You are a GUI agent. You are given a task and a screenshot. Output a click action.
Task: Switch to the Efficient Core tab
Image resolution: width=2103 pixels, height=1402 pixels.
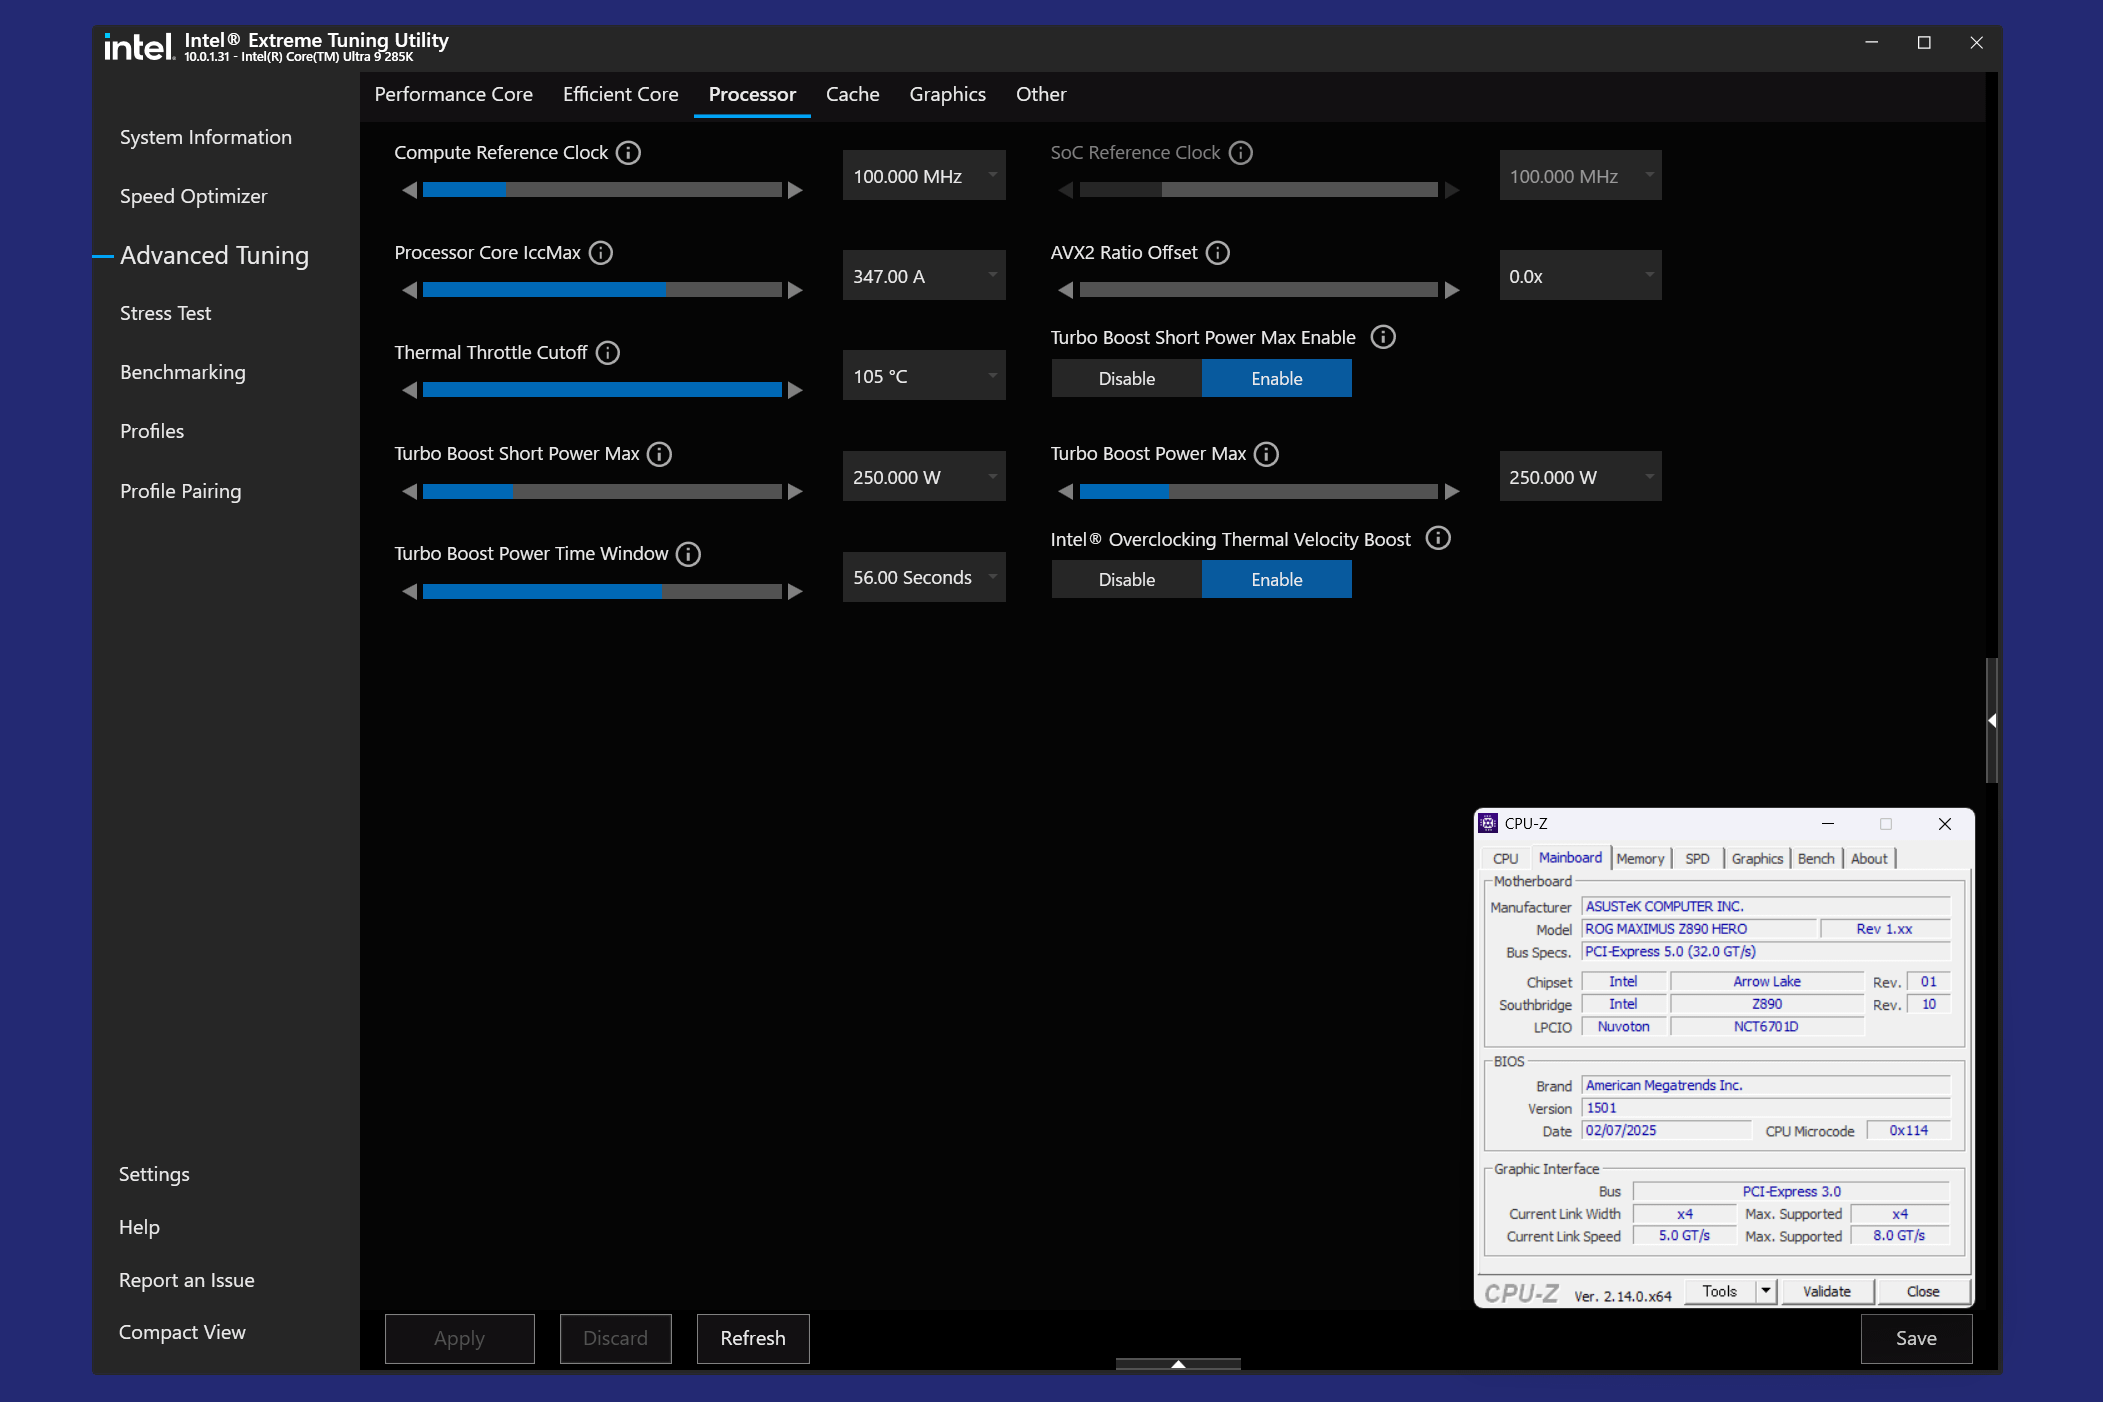tap(620, 94)
